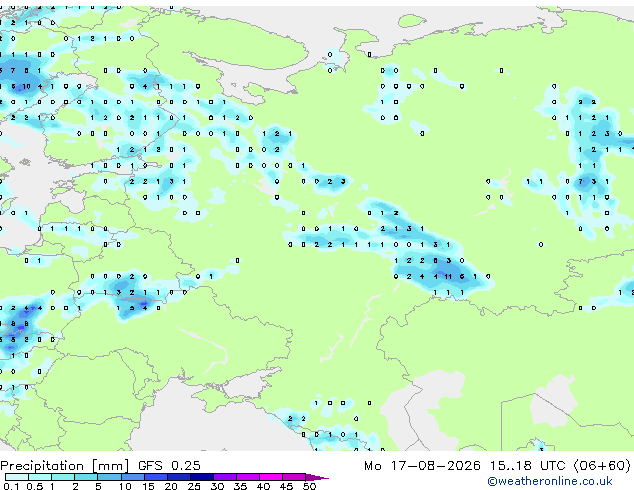Click the '(06+60)' forecast run label
634x490 pixels.
[602, 466]
